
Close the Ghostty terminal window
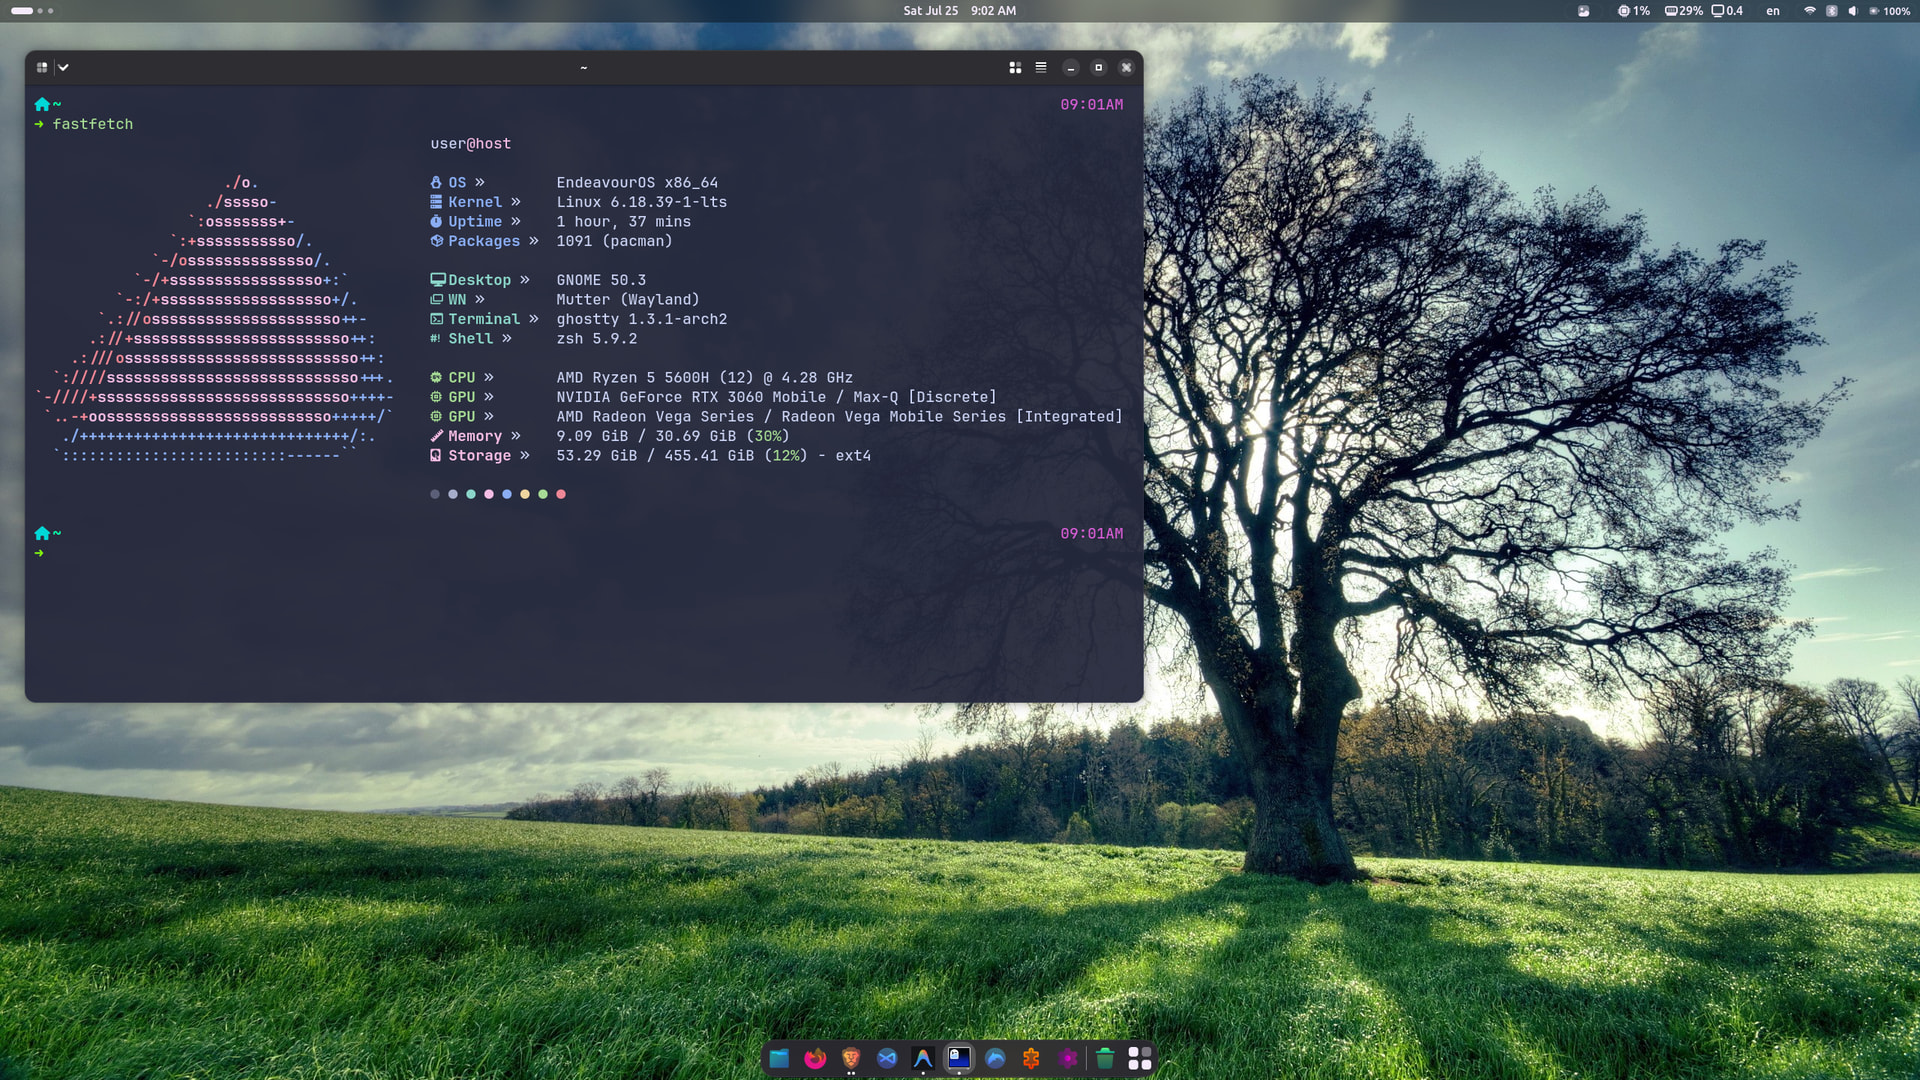pyautogui.click(x=1127, y=68)
